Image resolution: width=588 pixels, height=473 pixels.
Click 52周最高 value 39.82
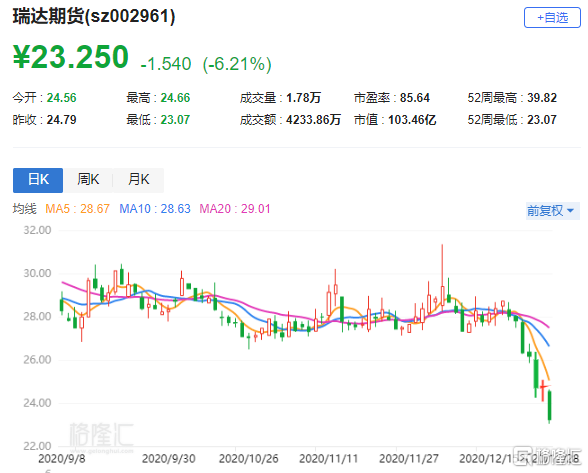pyautogui.click(x=542, y=98)
